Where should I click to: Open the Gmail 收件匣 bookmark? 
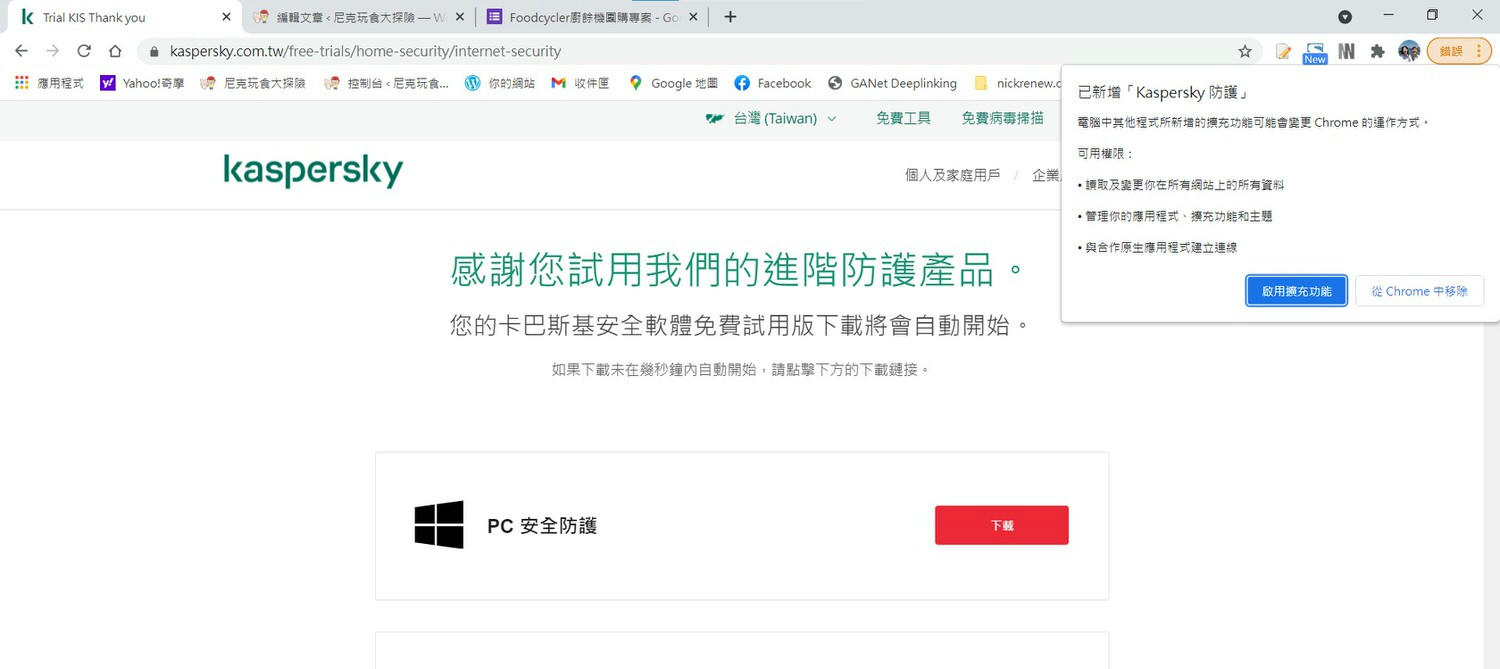pyautogui.click(x=580, y=83)
